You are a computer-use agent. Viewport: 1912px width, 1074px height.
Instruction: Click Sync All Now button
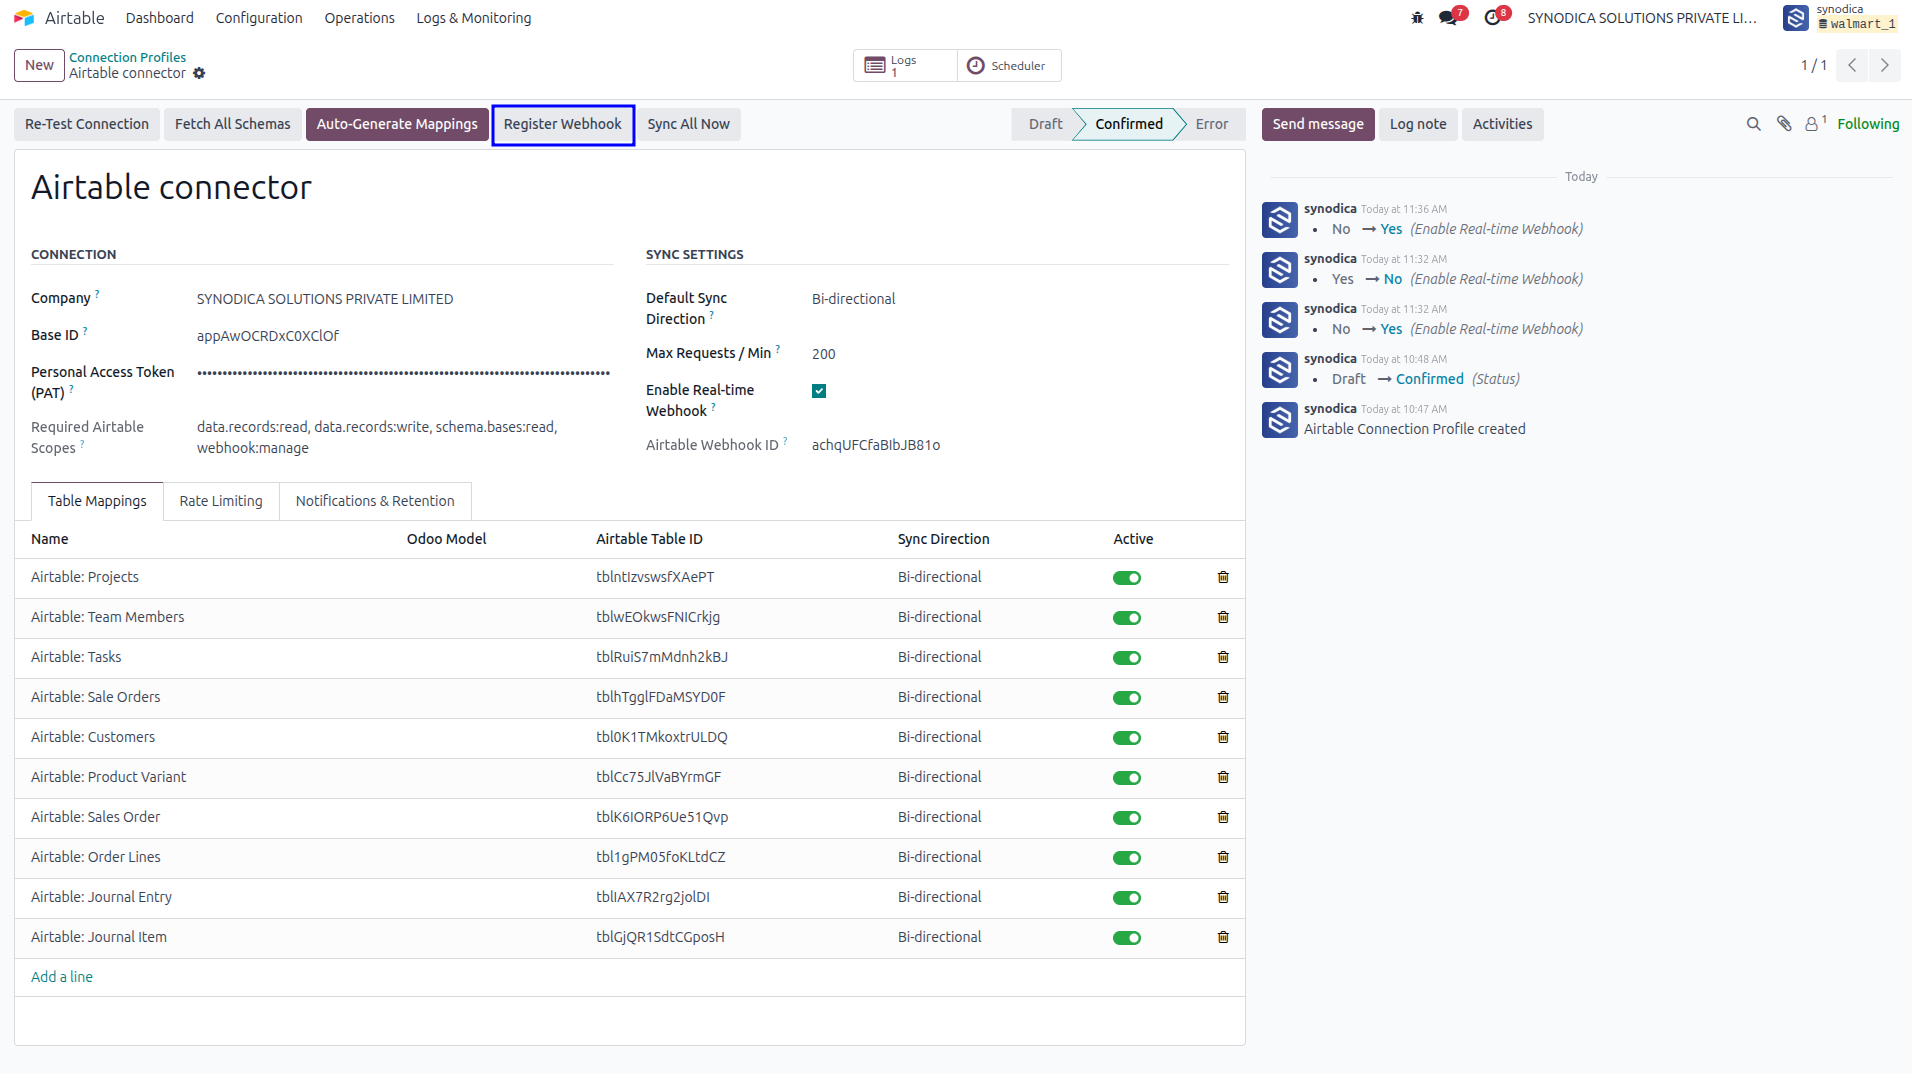688,124
